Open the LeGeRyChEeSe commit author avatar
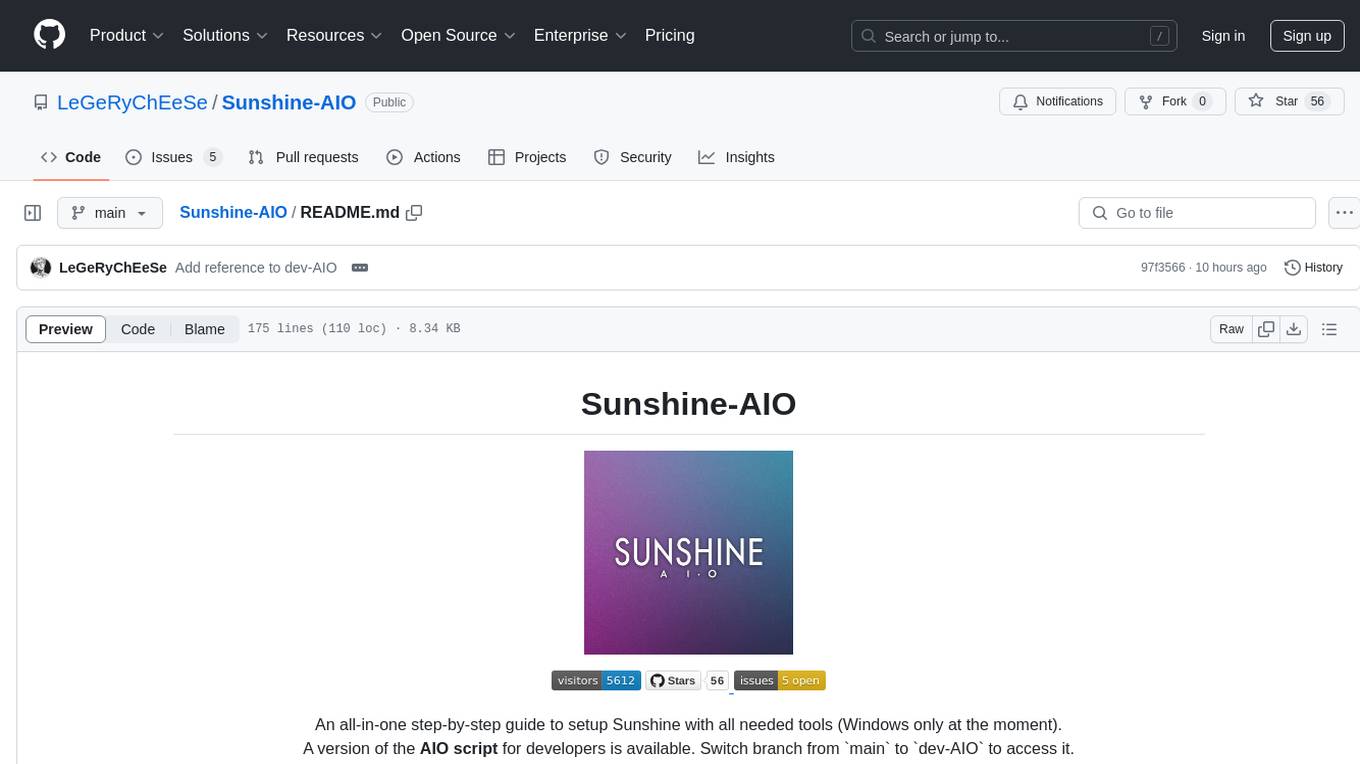1360x764 pixels. coord(41,268)
